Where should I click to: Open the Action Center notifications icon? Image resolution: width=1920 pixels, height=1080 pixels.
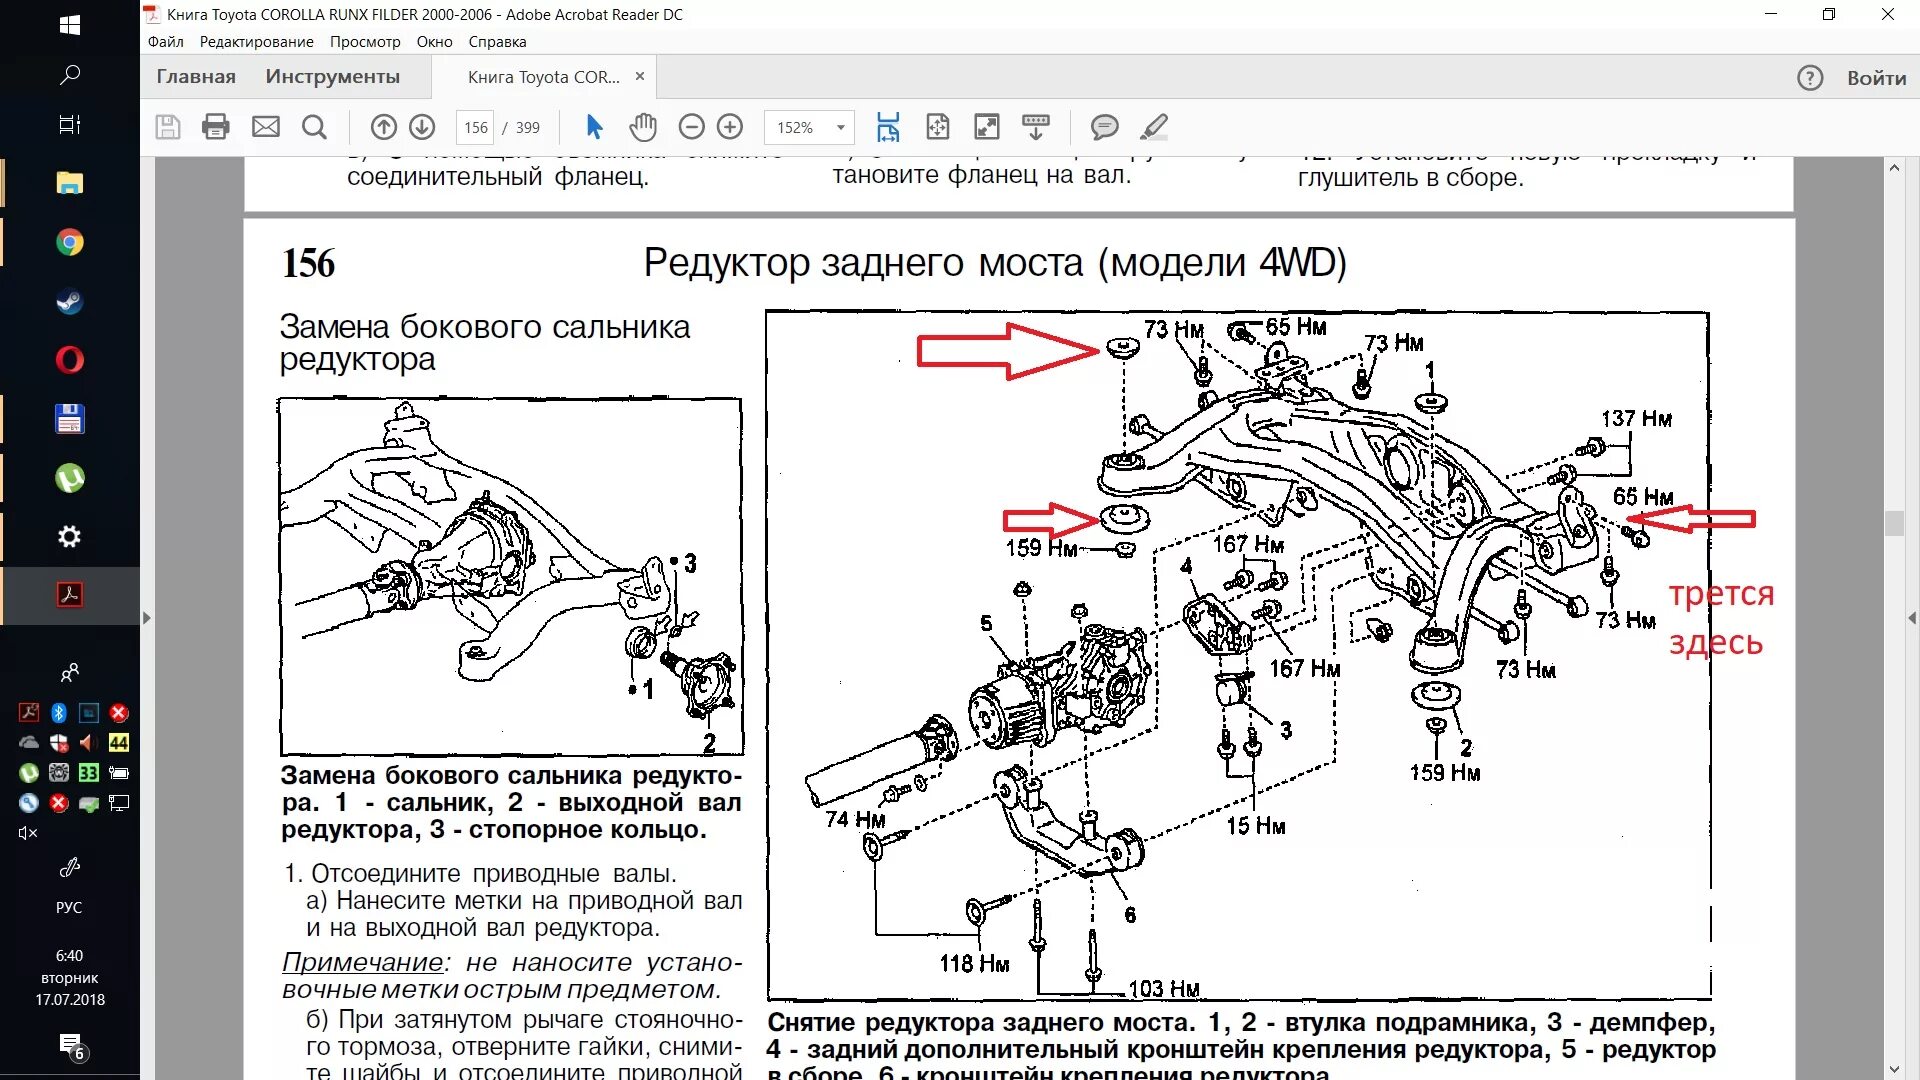coord(70,1046)
